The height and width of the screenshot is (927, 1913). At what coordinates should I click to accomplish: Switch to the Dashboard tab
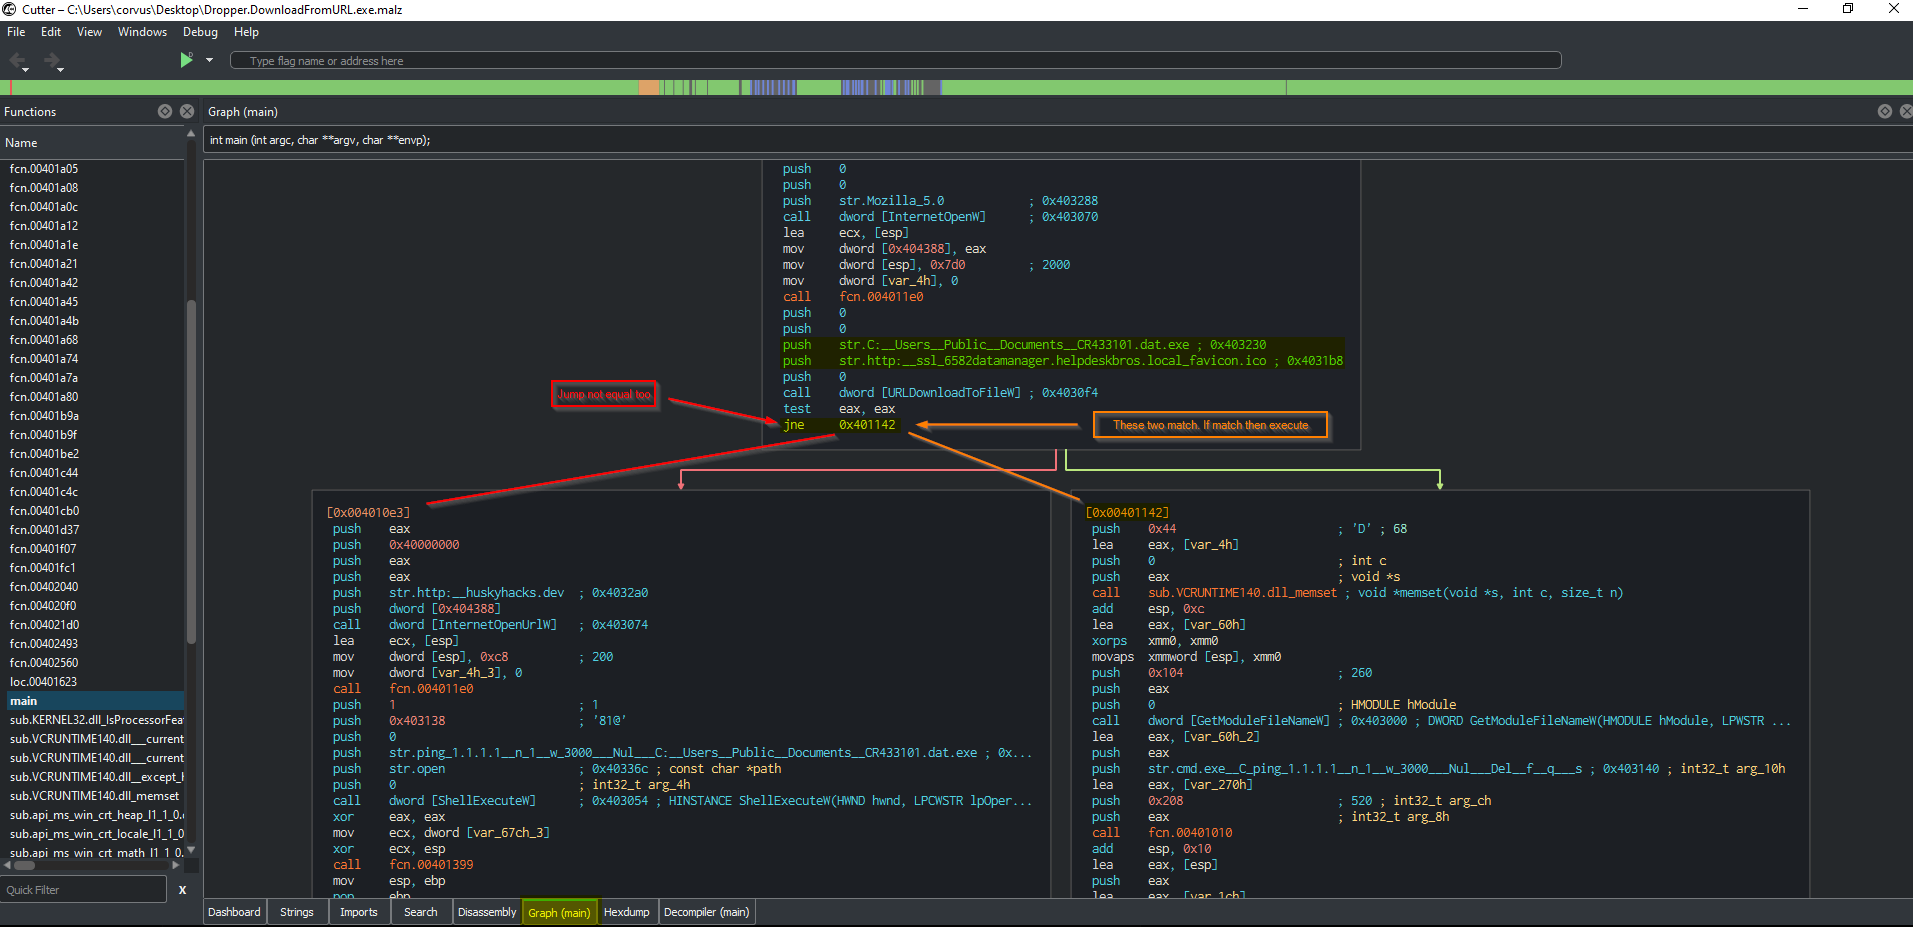click(234, 912)
